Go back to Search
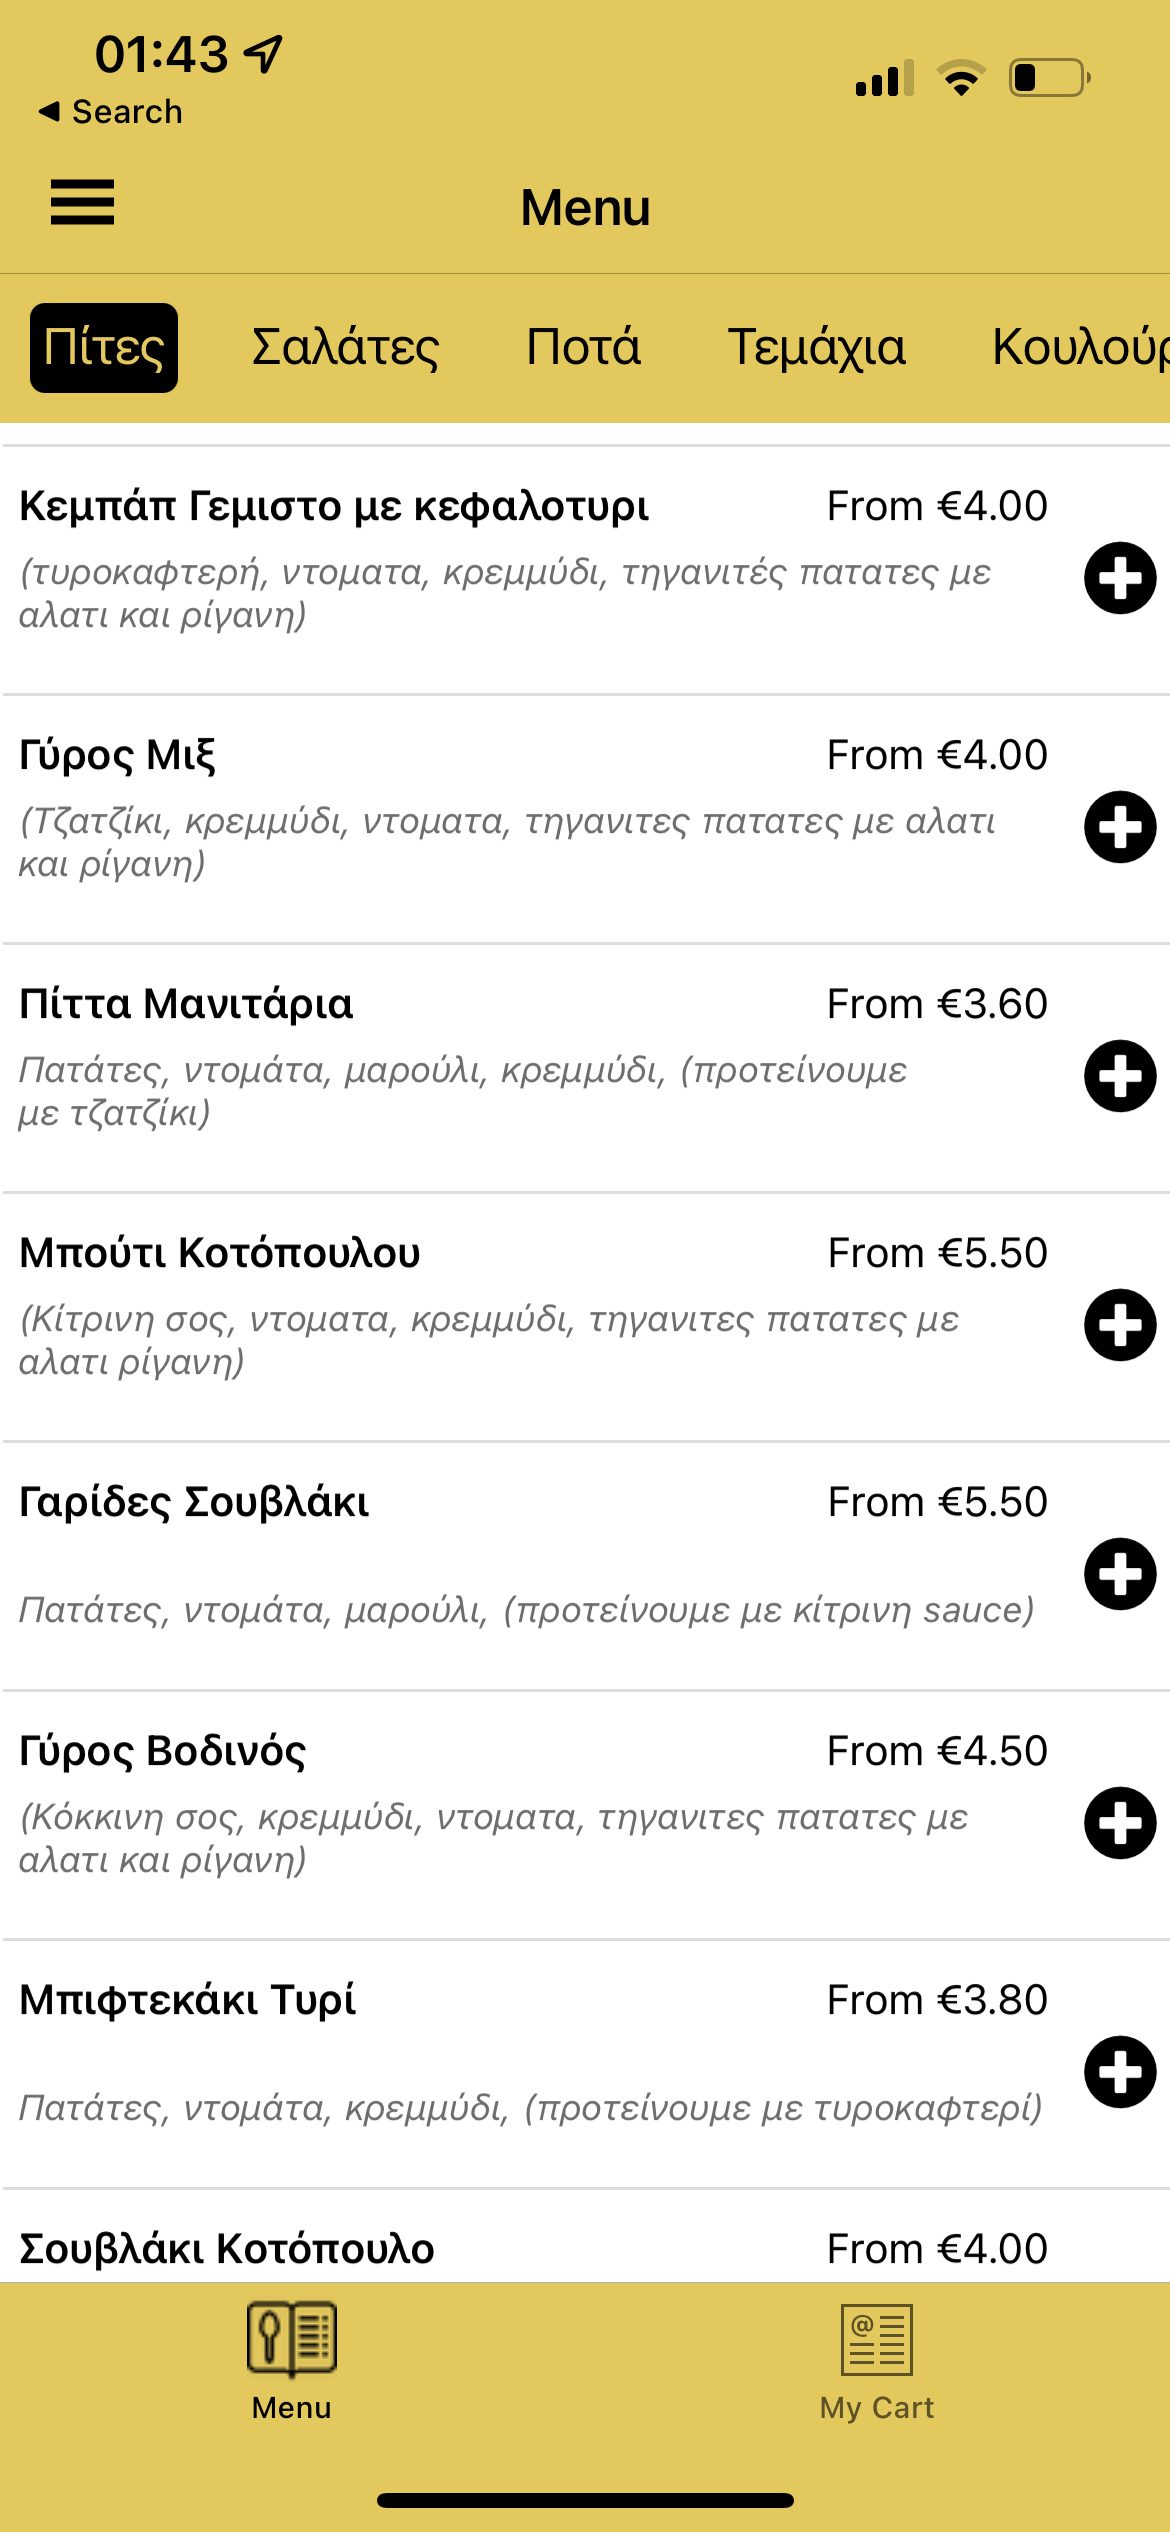This screenshot has width=1170, height=2532. tap(112, 112)
